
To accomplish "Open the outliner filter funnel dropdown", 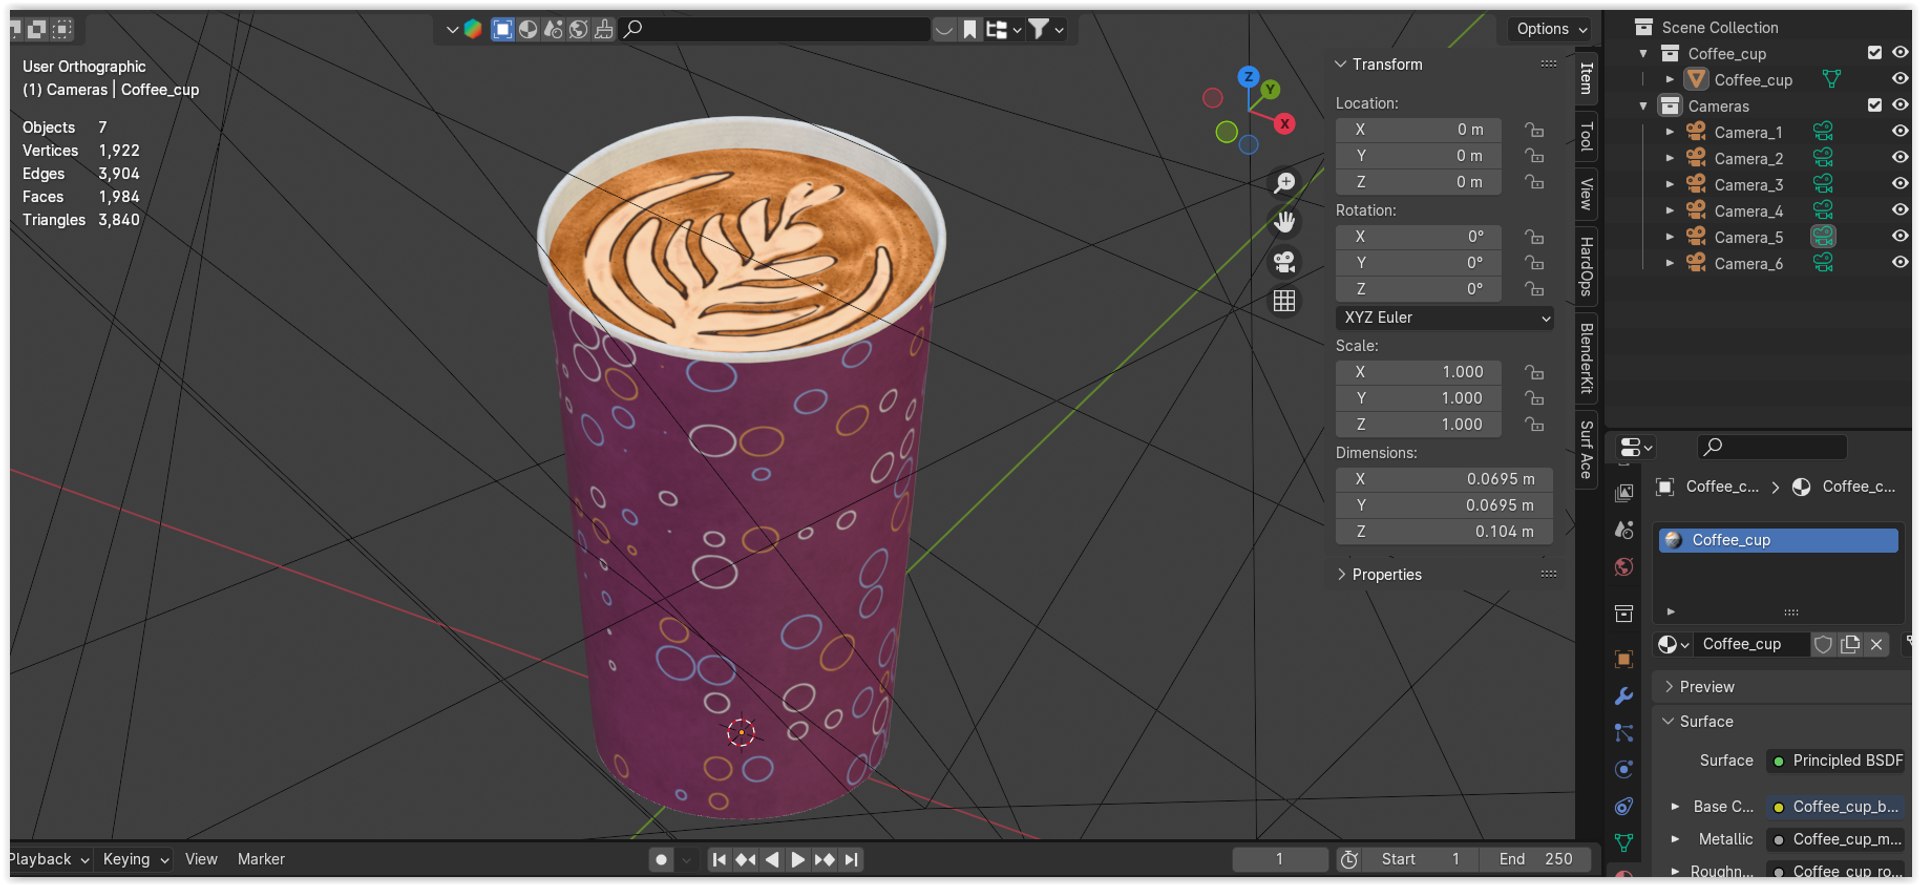I will tap(1046, 29).
